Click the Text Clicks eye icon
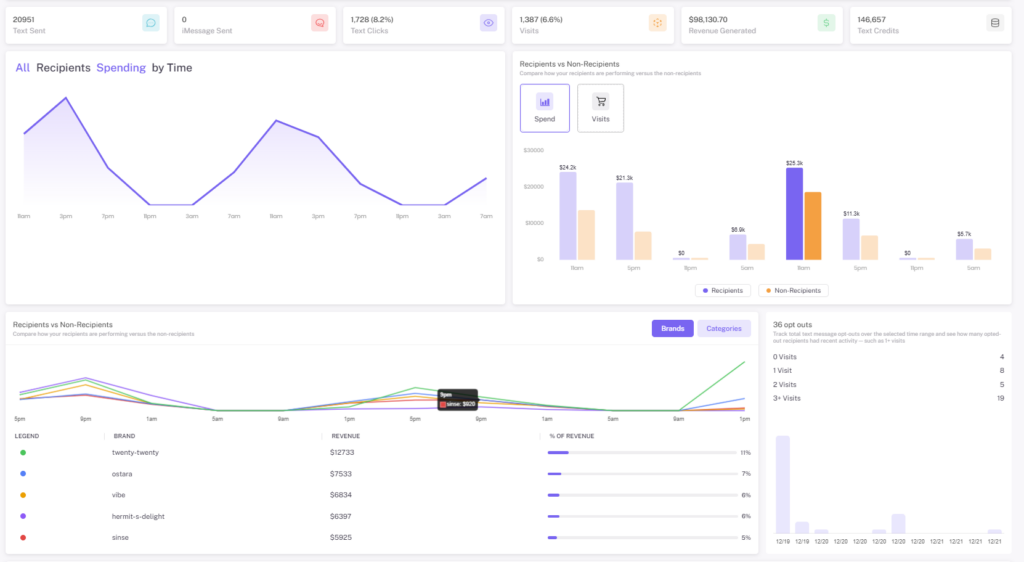This screenshot has width=1024, height=562. (x=488, y=23)
